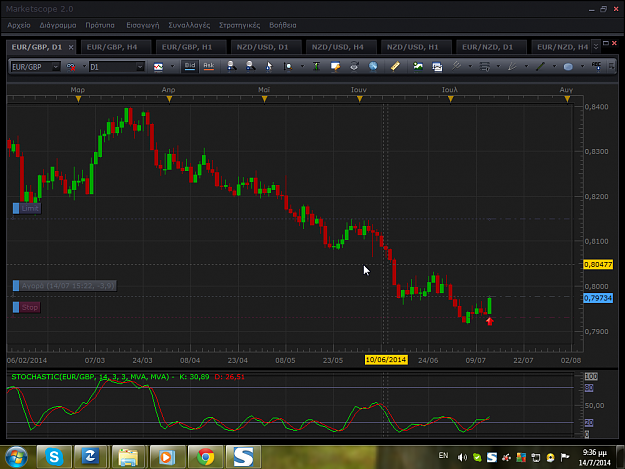
Task: Expand the tab overflow chevron
Action: click(596, 47)
